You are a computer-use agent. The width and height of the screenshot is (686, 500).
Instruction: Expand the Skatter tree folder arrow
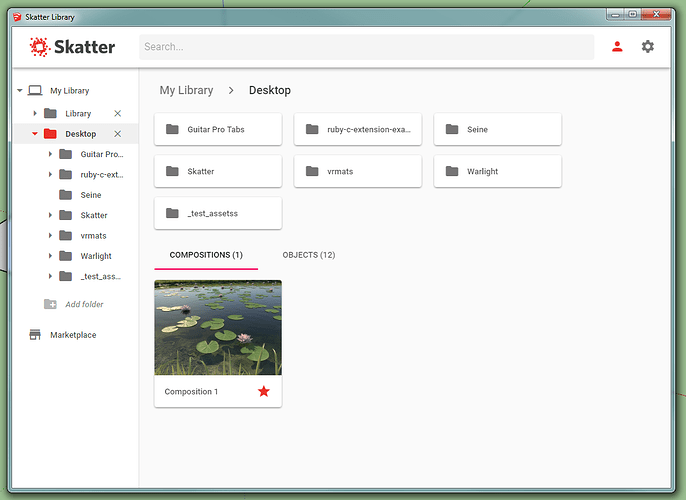click(50, 215)
